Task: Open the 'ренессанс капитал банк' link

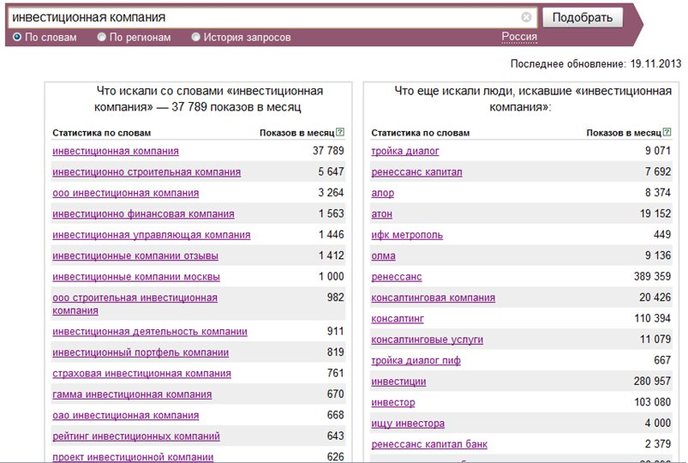Action: tap(429, 444)
